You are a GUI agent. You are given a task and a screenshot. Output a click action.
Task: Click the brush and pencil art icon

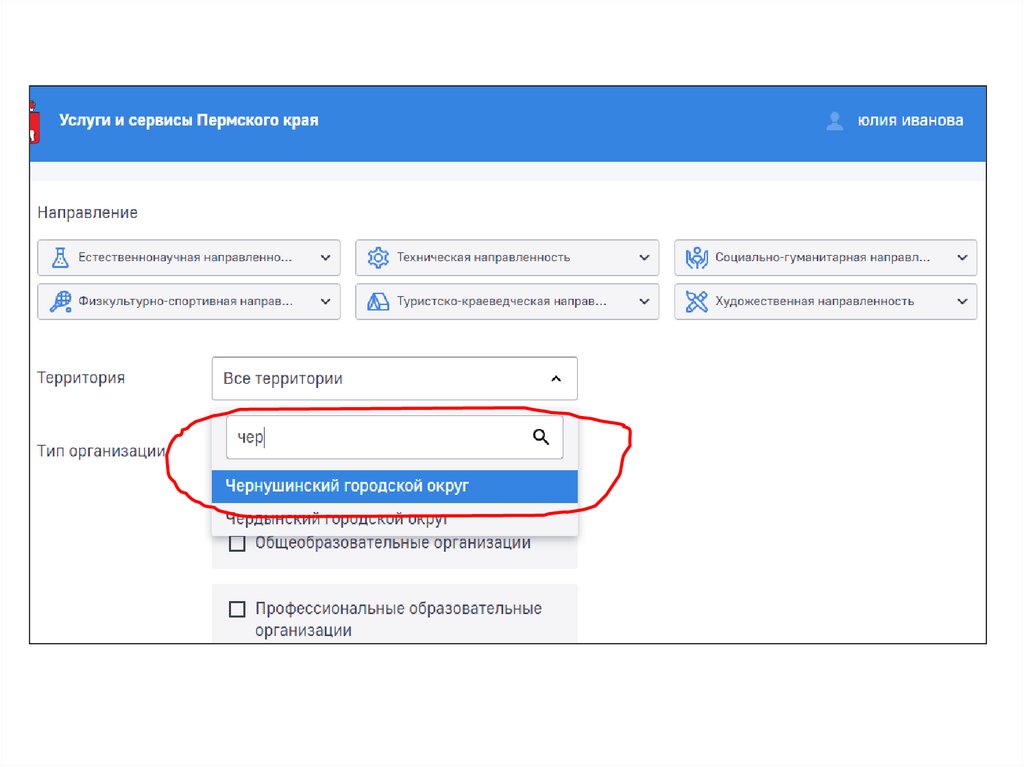[696, 301]
